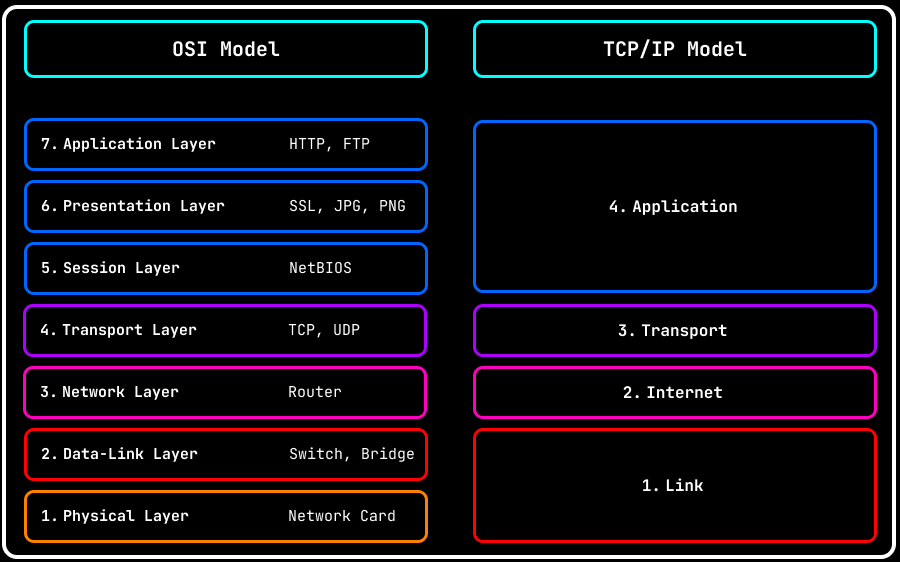Select the '1. Link' box
Screen dimensions: 900x562
tap(674, 486)
